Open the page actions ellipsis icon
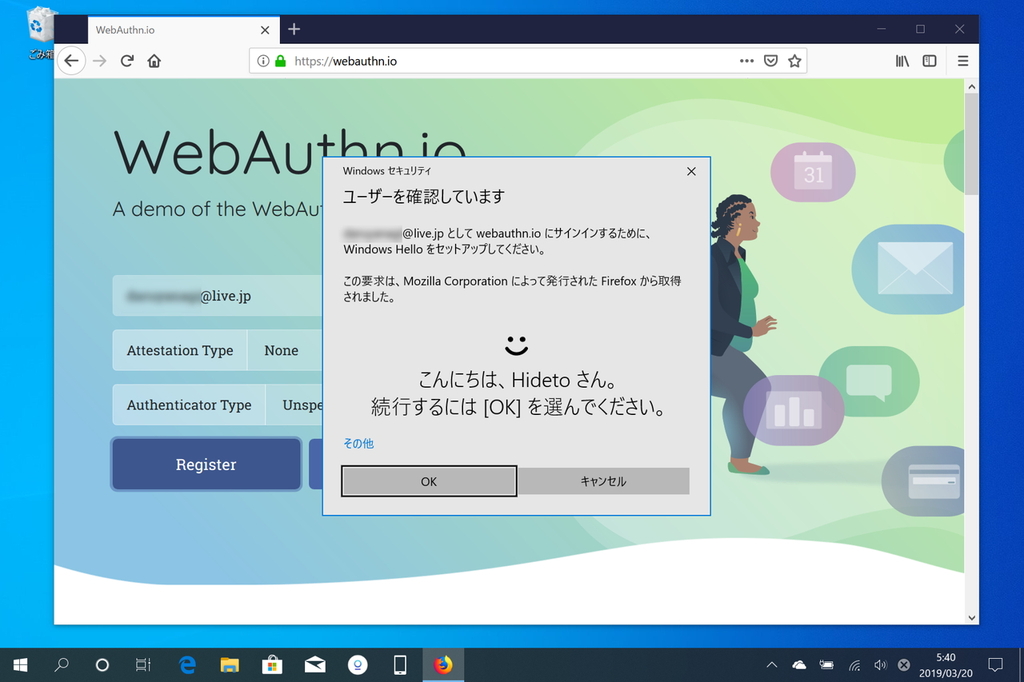Viewport: 1024px width, 682px height. point(746,61)
